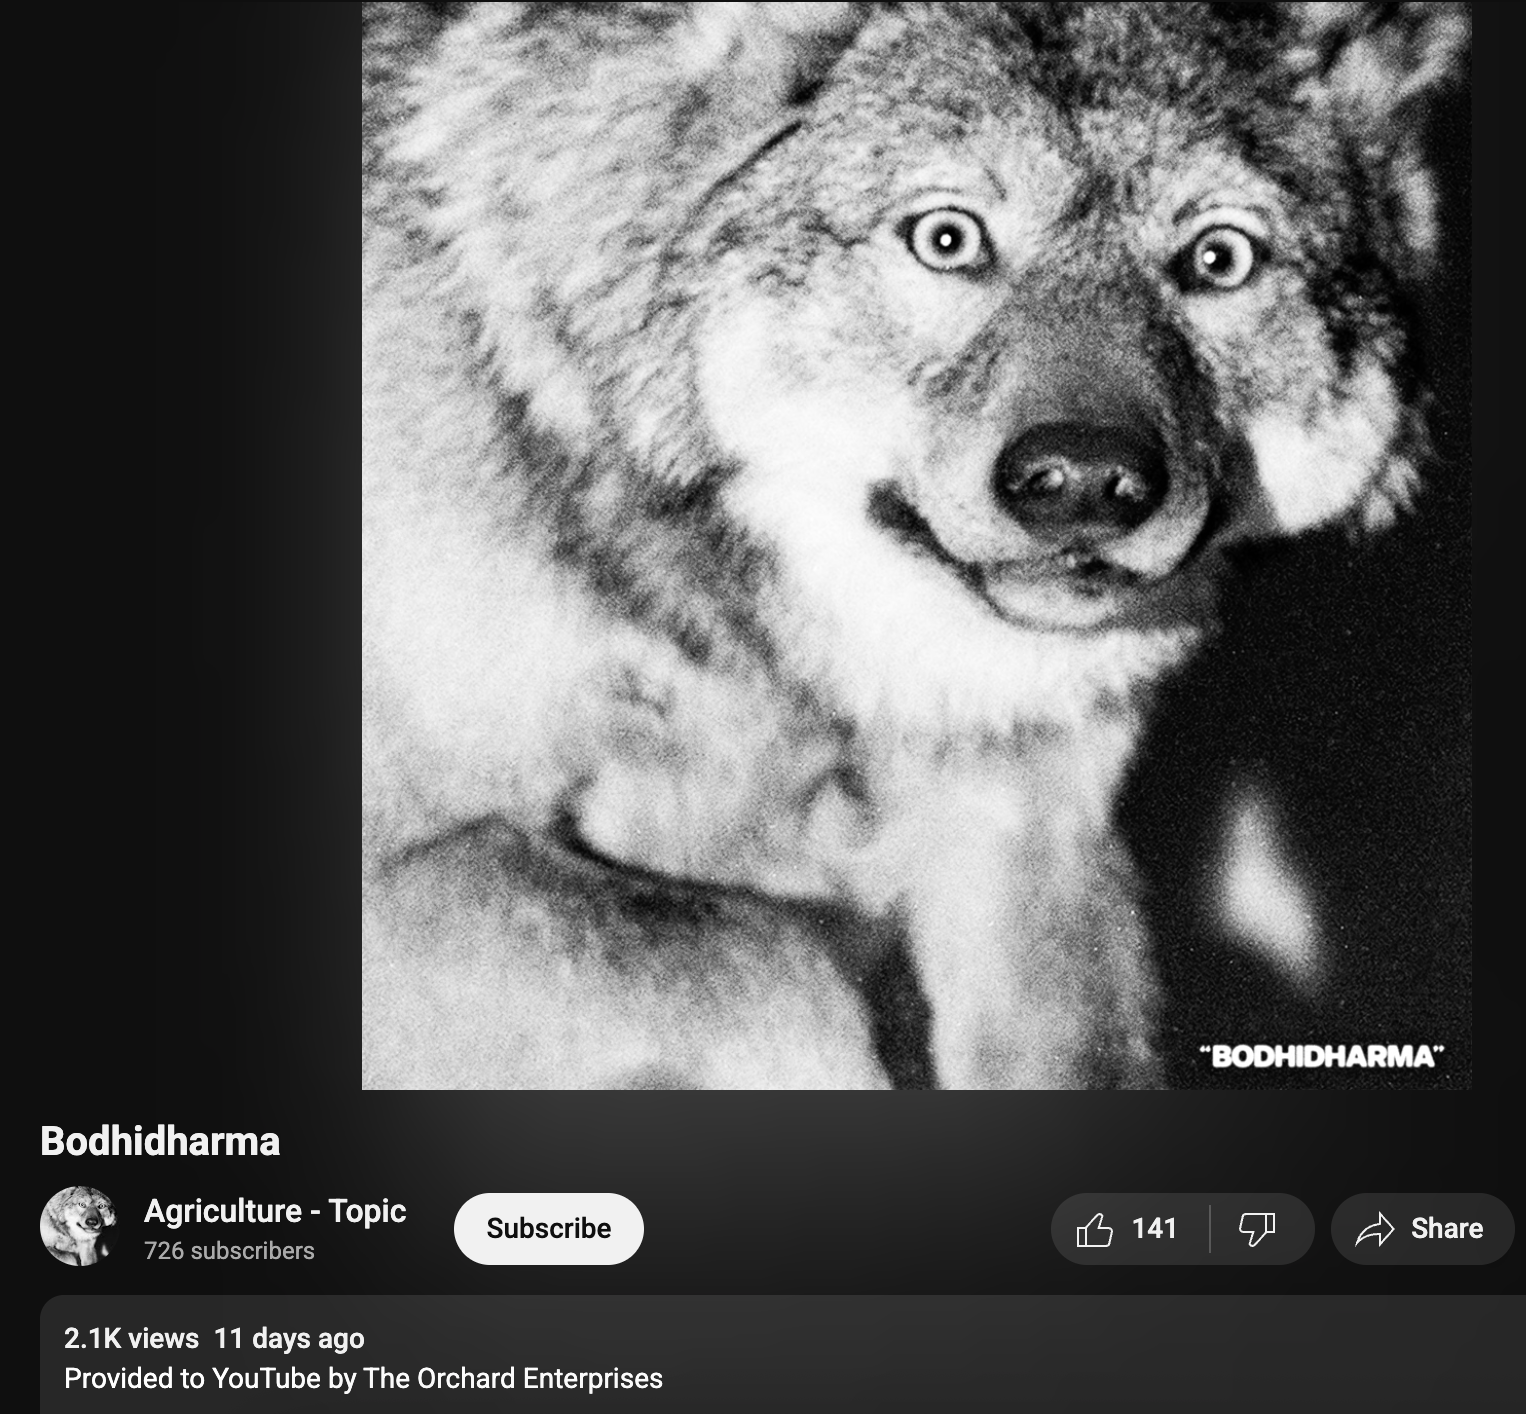Click the wolf album art video player
This screenshot has height=1414, width=1526.
pos(916,545)
